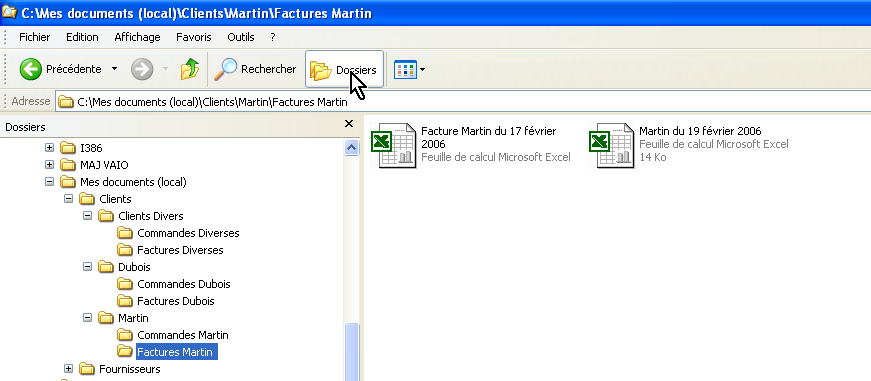Expand the Fournisseurs folder node
This screenshot has width=871, height=381.
[x=68, y=369]
